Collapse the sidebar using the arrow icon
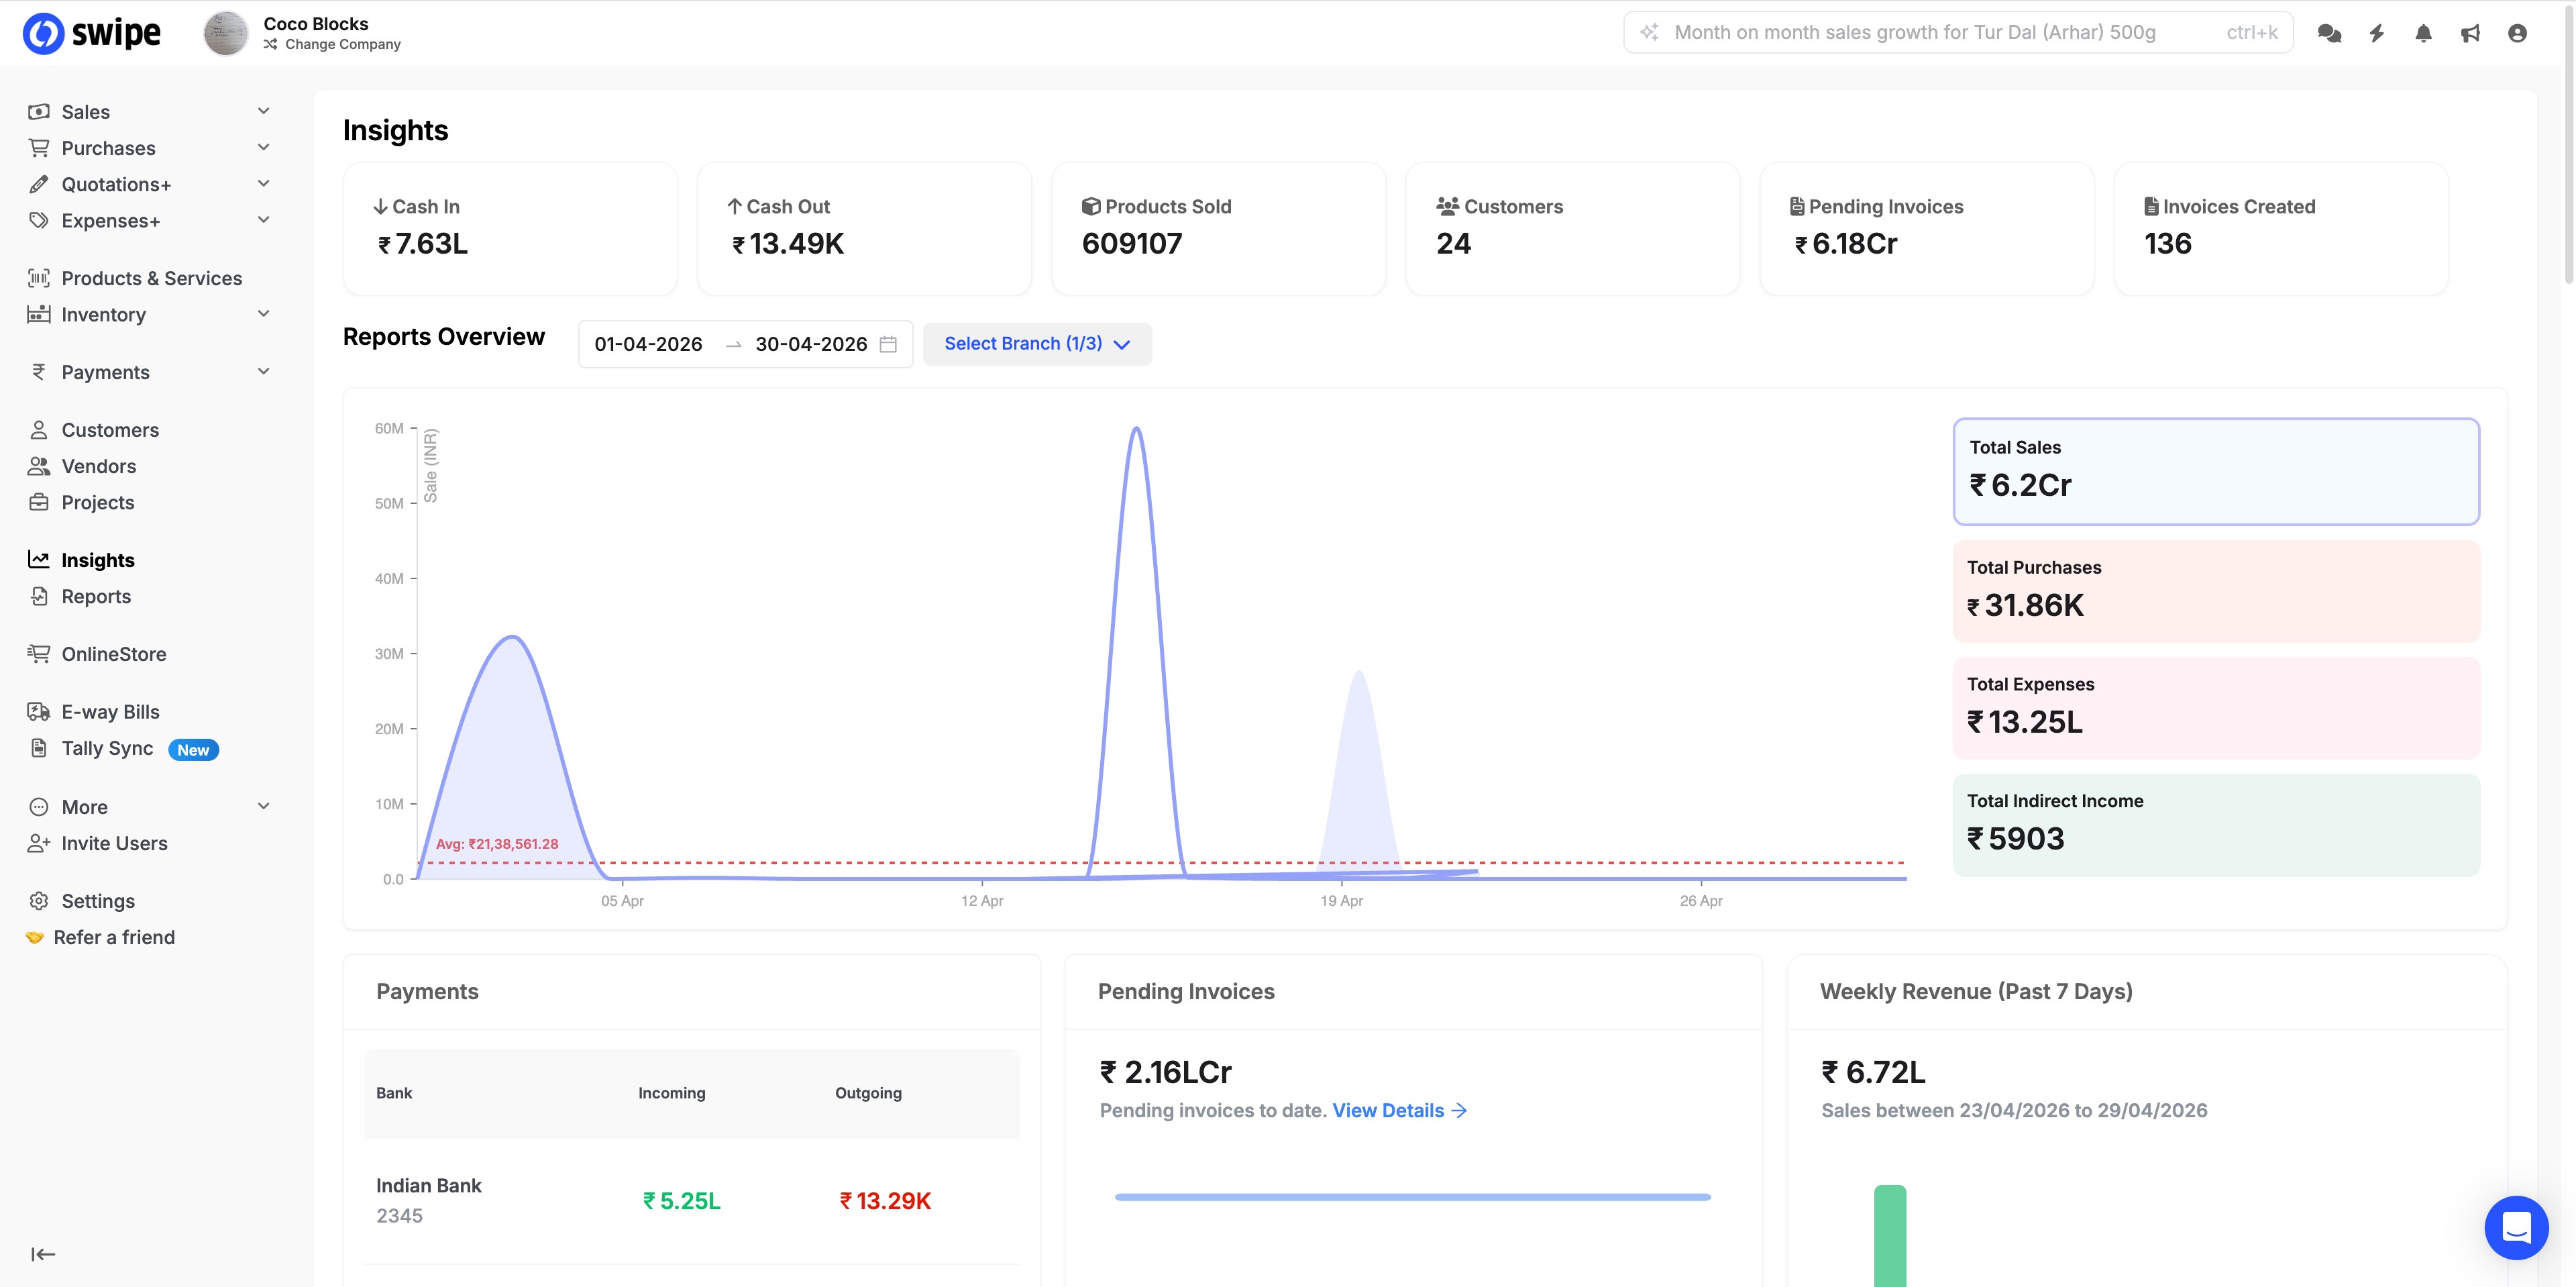 point(42,1254)
